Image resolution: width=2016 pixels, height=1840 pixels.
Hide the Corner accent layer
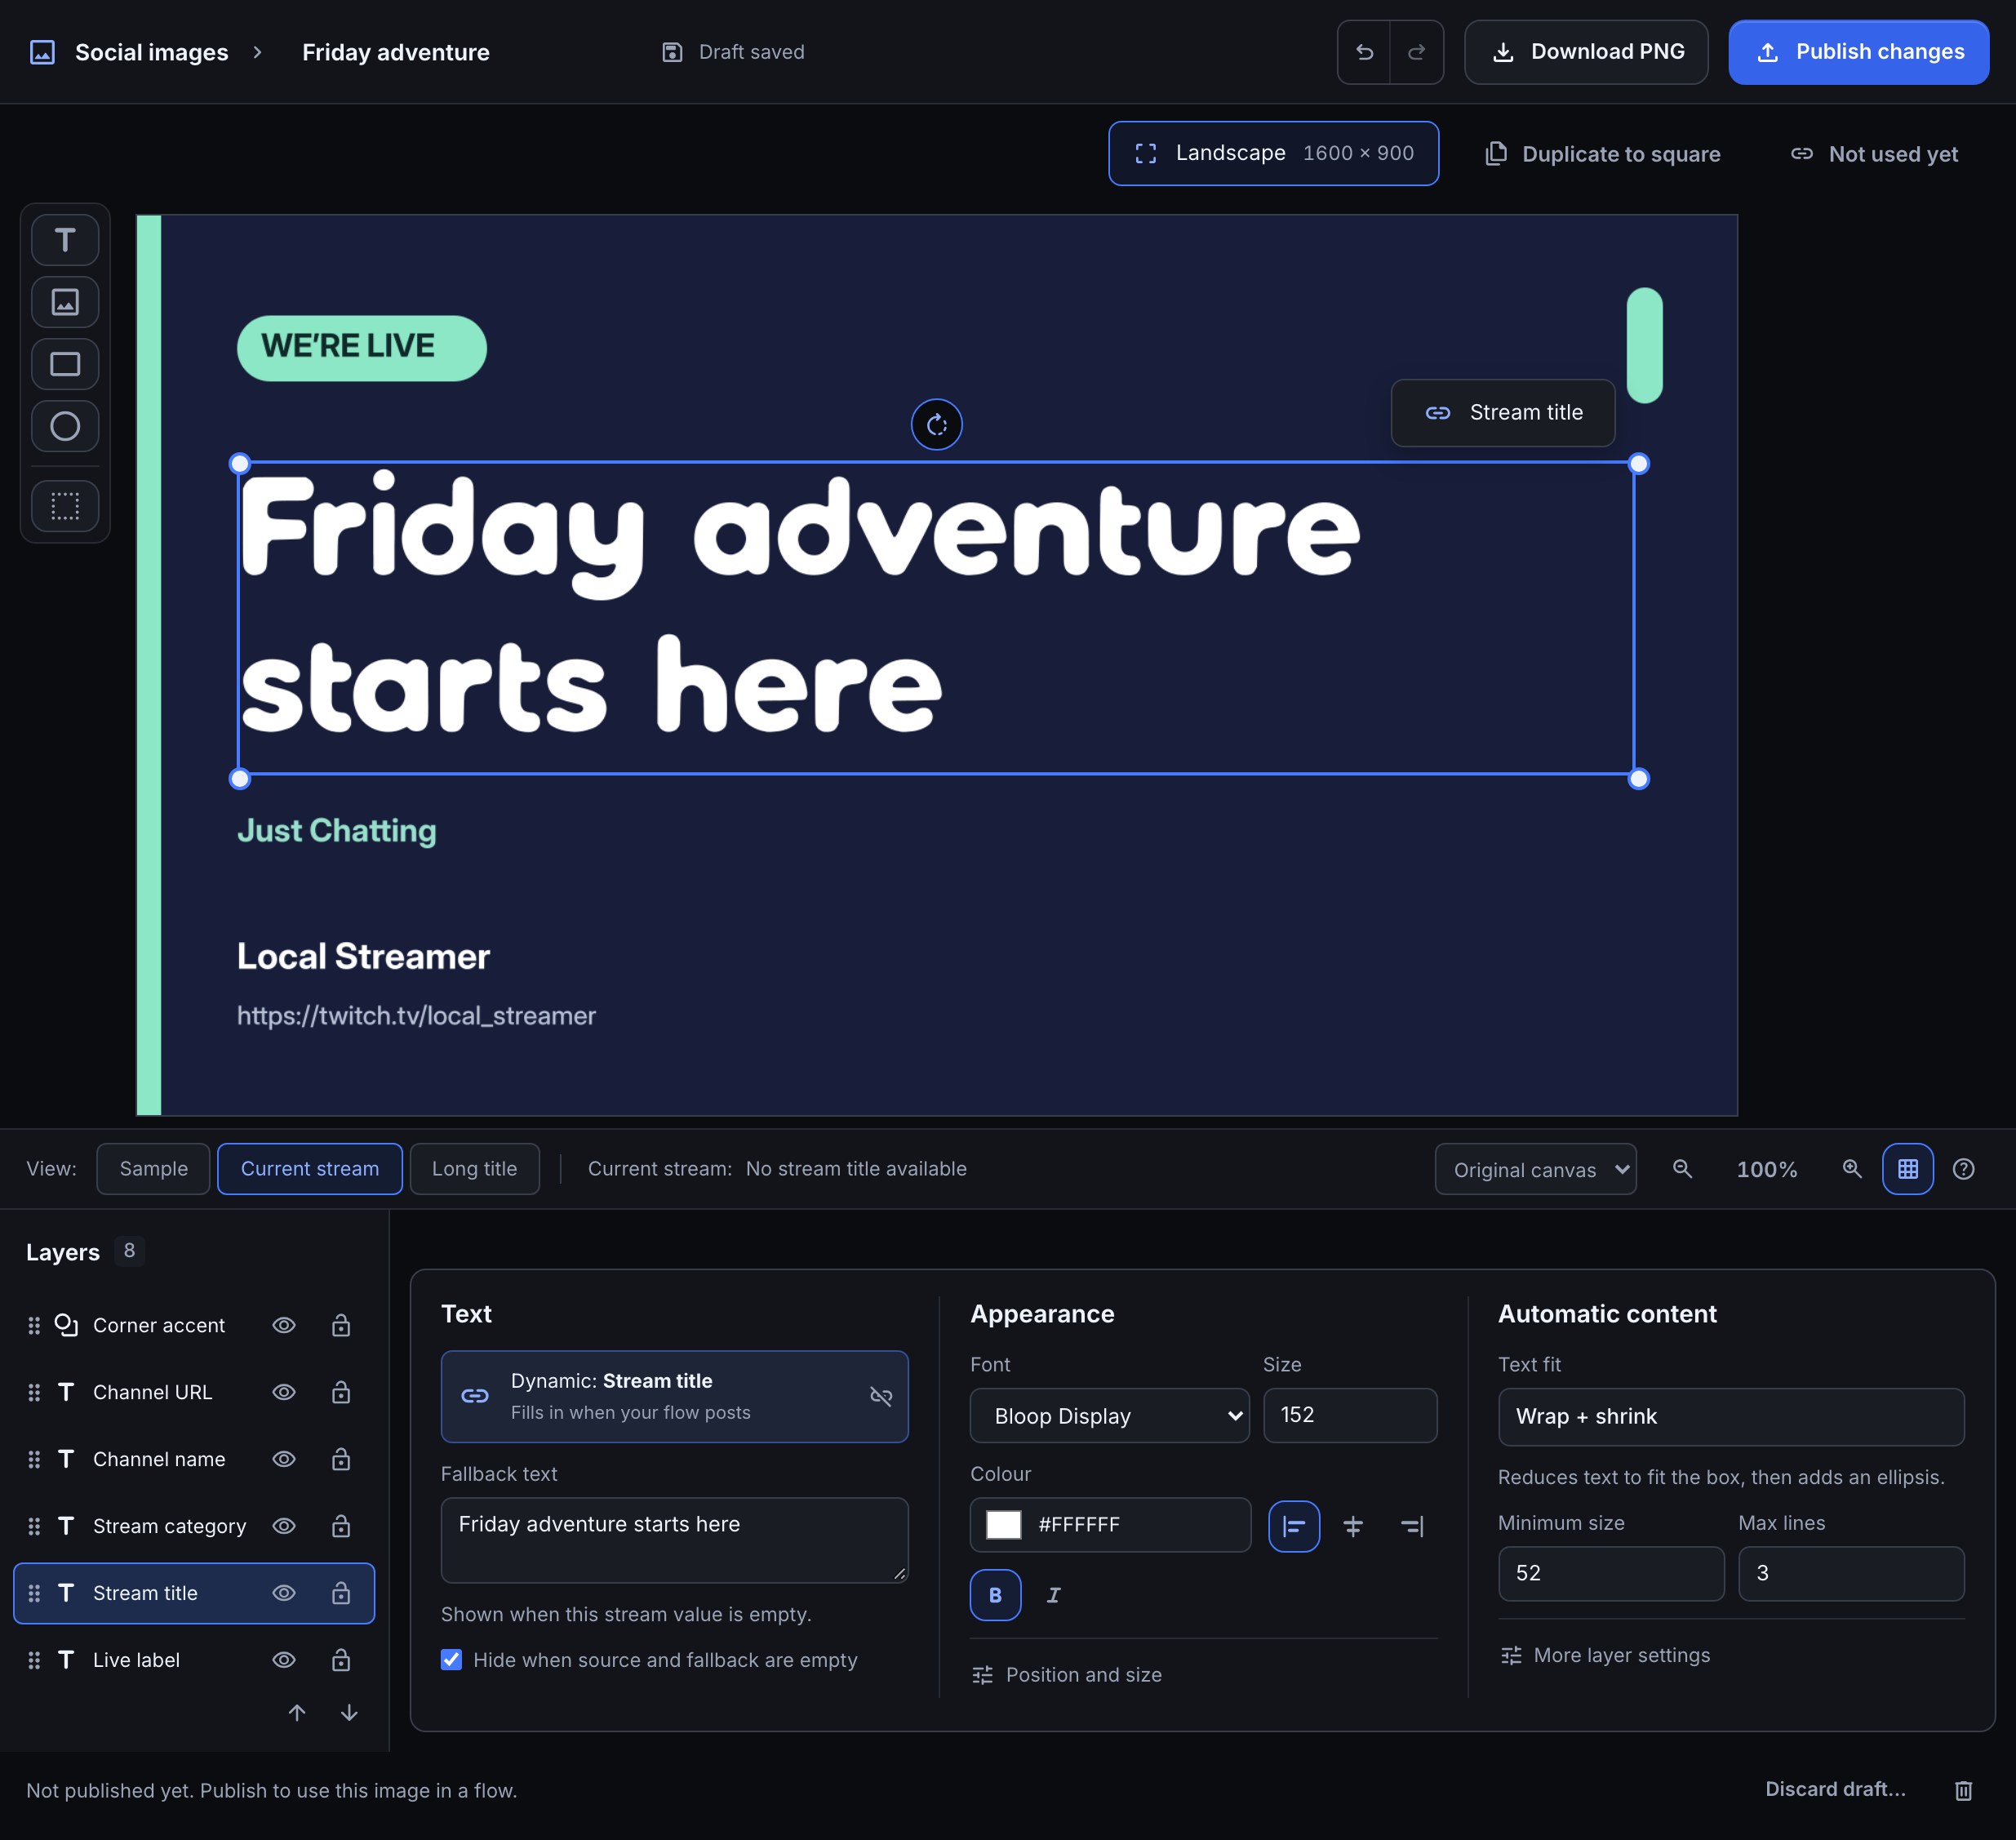point(284,1325)
